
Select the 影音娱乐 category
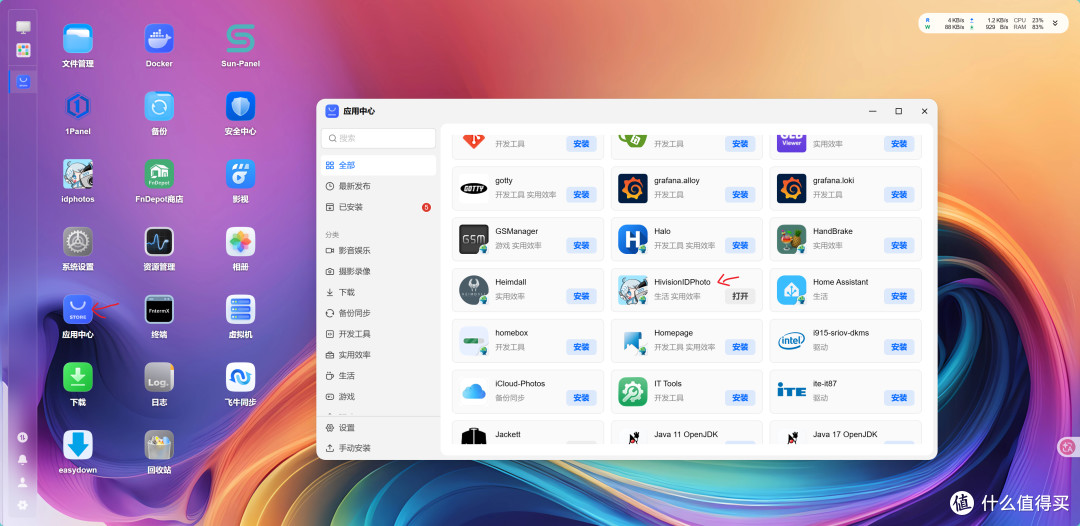(x=378, y=251)
